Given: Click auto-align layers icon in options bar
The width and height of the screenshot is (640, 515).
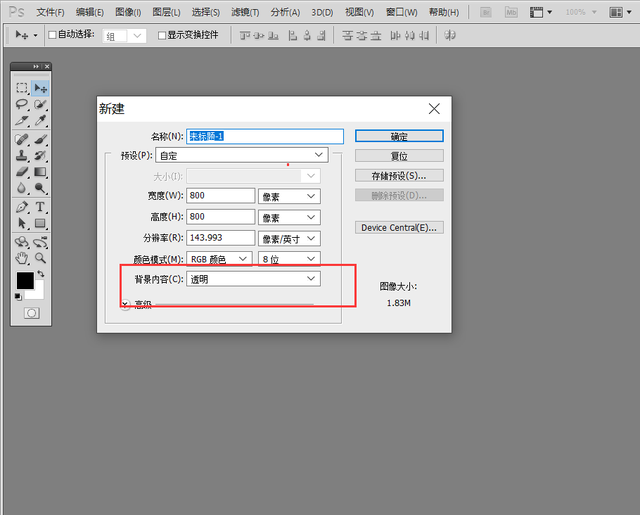Looking at the screenshot, I should pyautogui.click(x=450, y=36).
